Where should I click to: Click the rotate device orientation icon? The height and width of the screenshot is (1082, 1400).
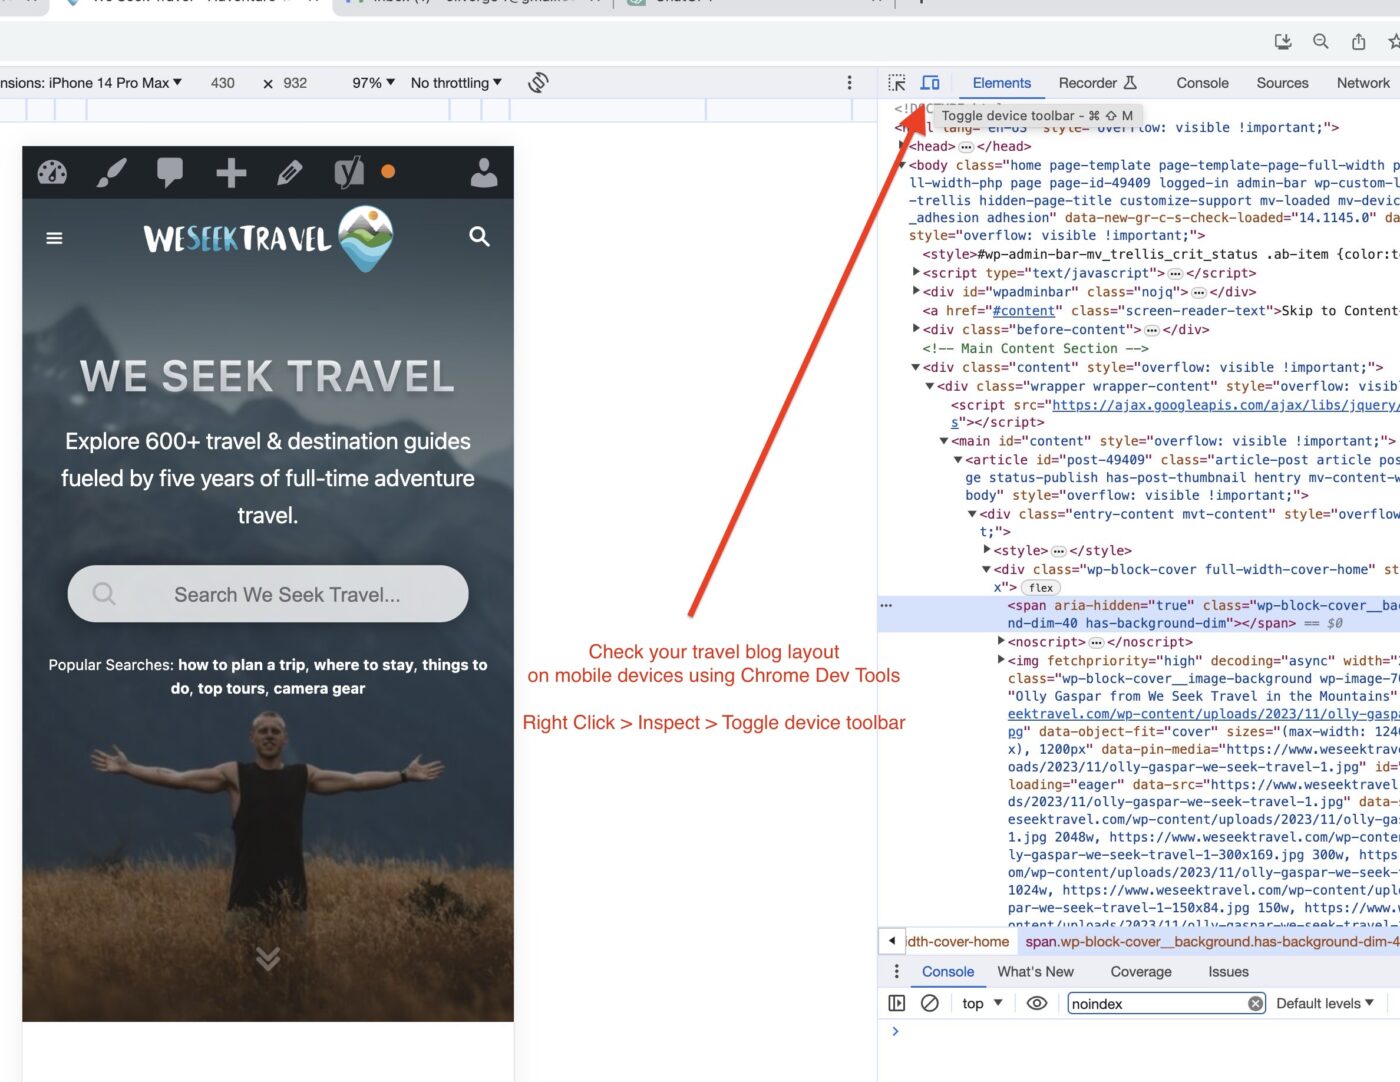click(538, 83)
